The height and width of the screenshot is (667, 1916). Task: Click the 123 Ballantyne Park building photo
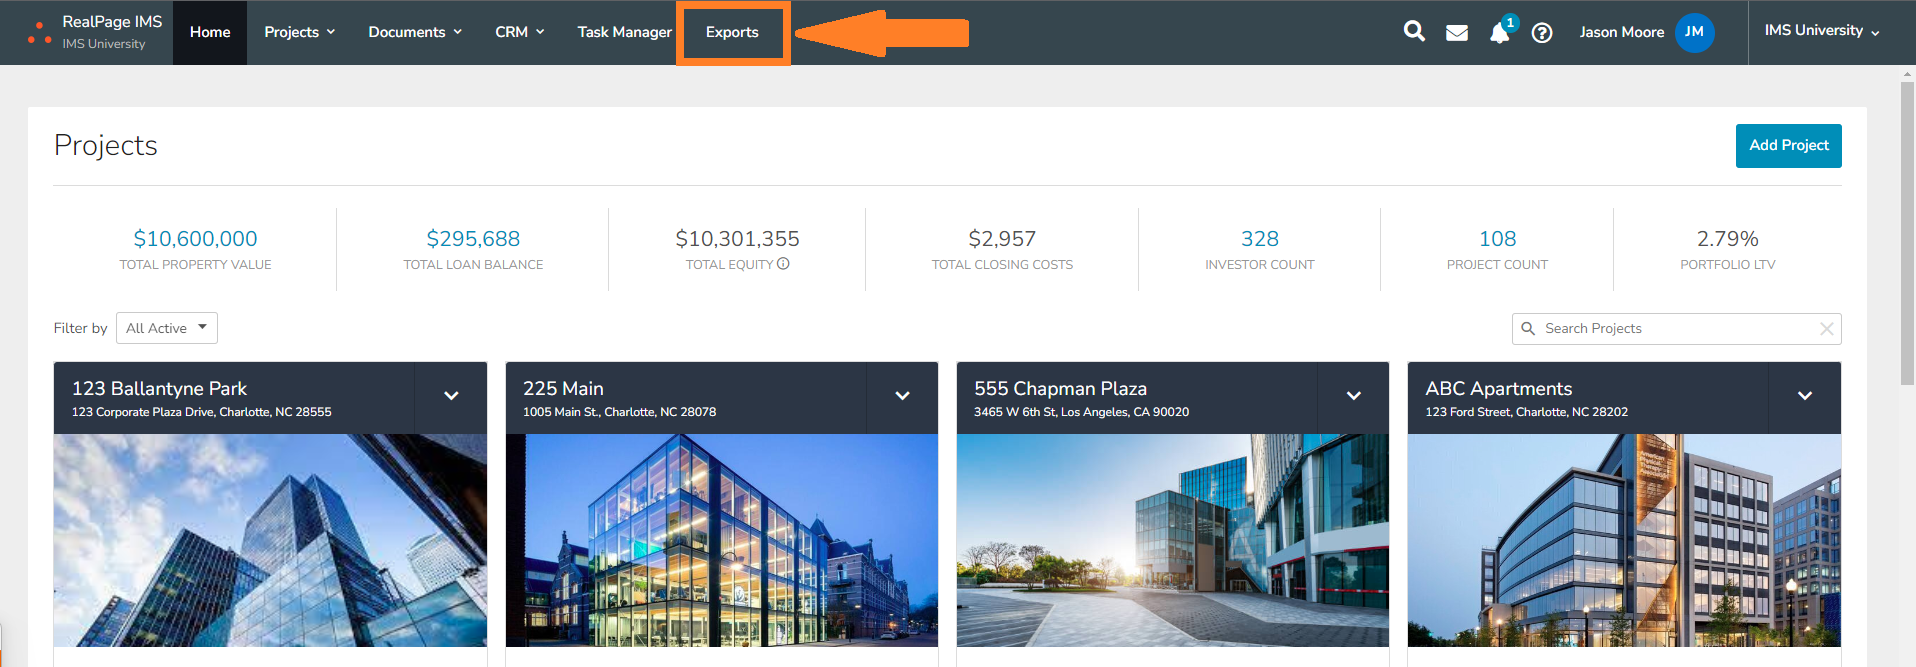click(270, 540)
